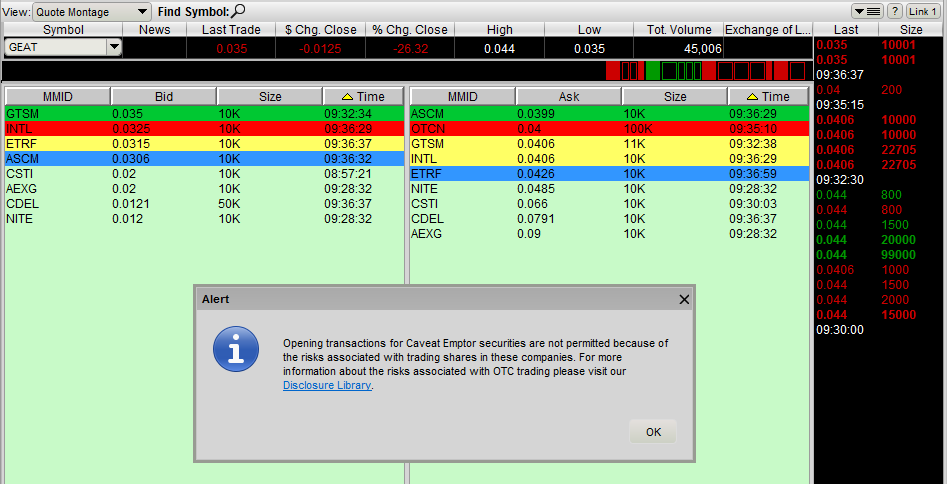Click the Symbol column header
947x484 pixels.
[x=63, y=30]
